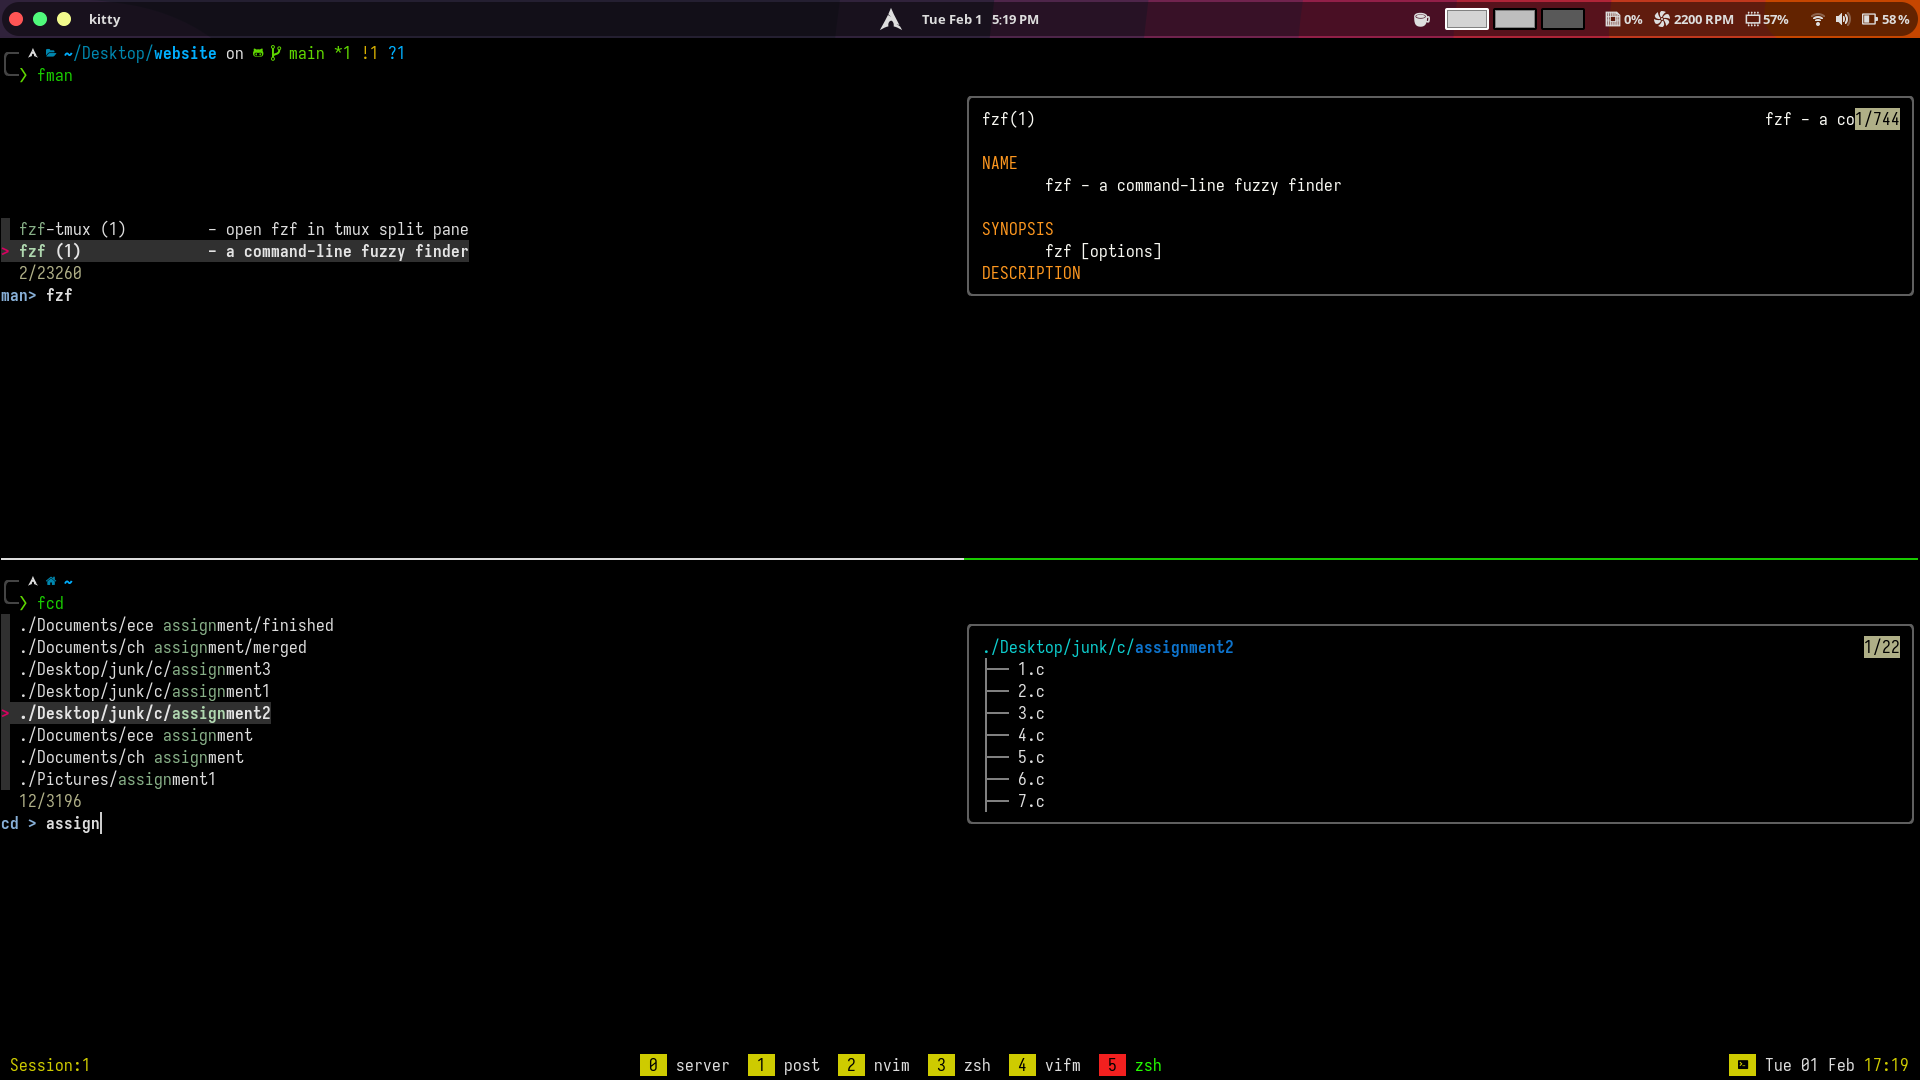1920x1080 pixels.
Task: Select 7.c in the assignment2 preview tree
Action: pos(1030,801)
